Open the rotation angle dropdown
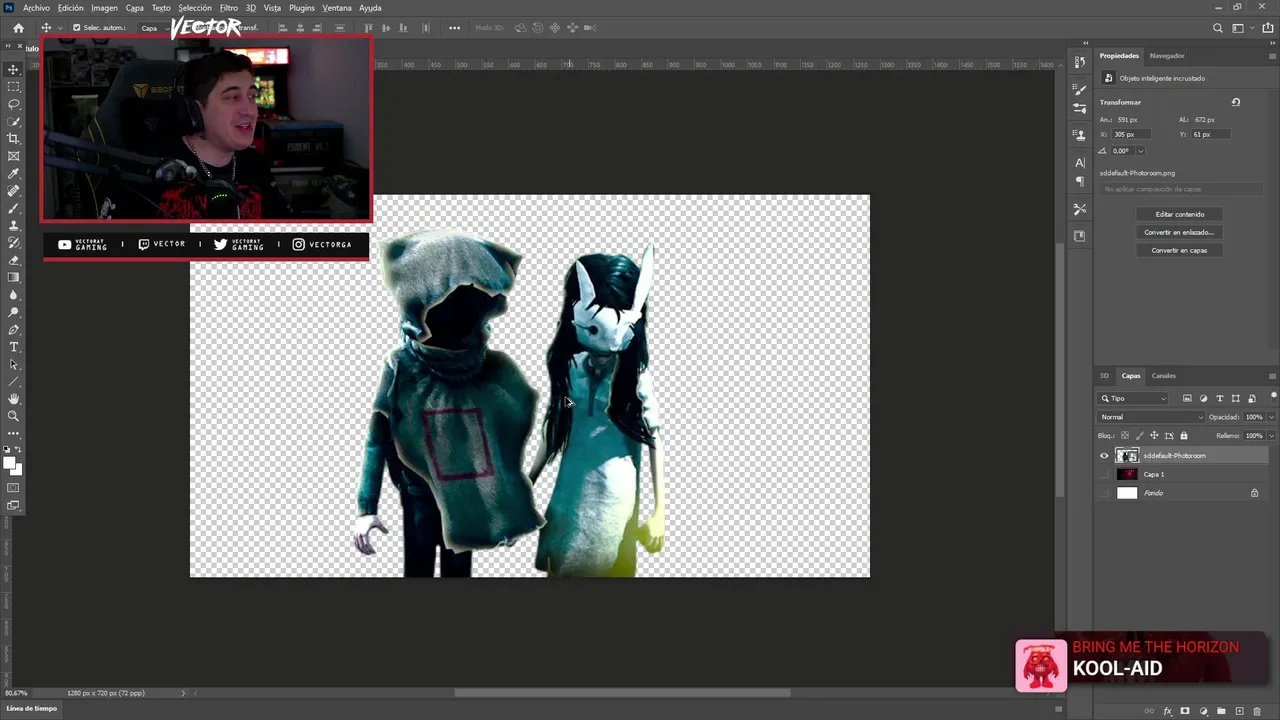 point(1140,151)
